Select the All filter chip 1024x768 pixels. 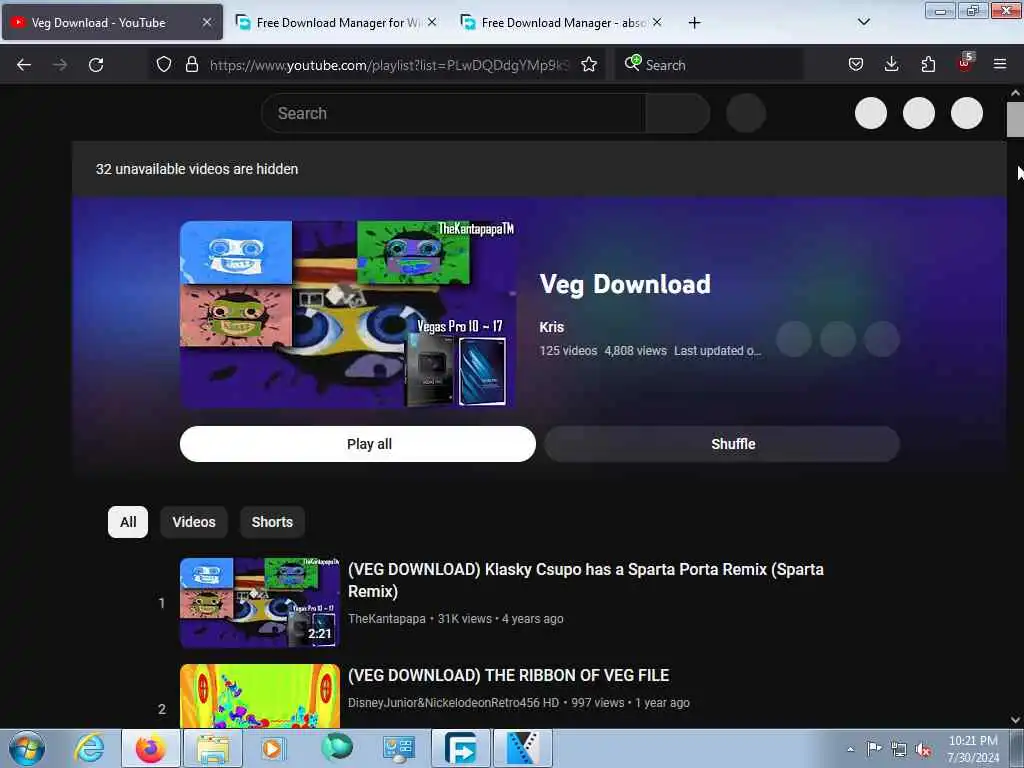pyautogui.click(x=128, y=522)
